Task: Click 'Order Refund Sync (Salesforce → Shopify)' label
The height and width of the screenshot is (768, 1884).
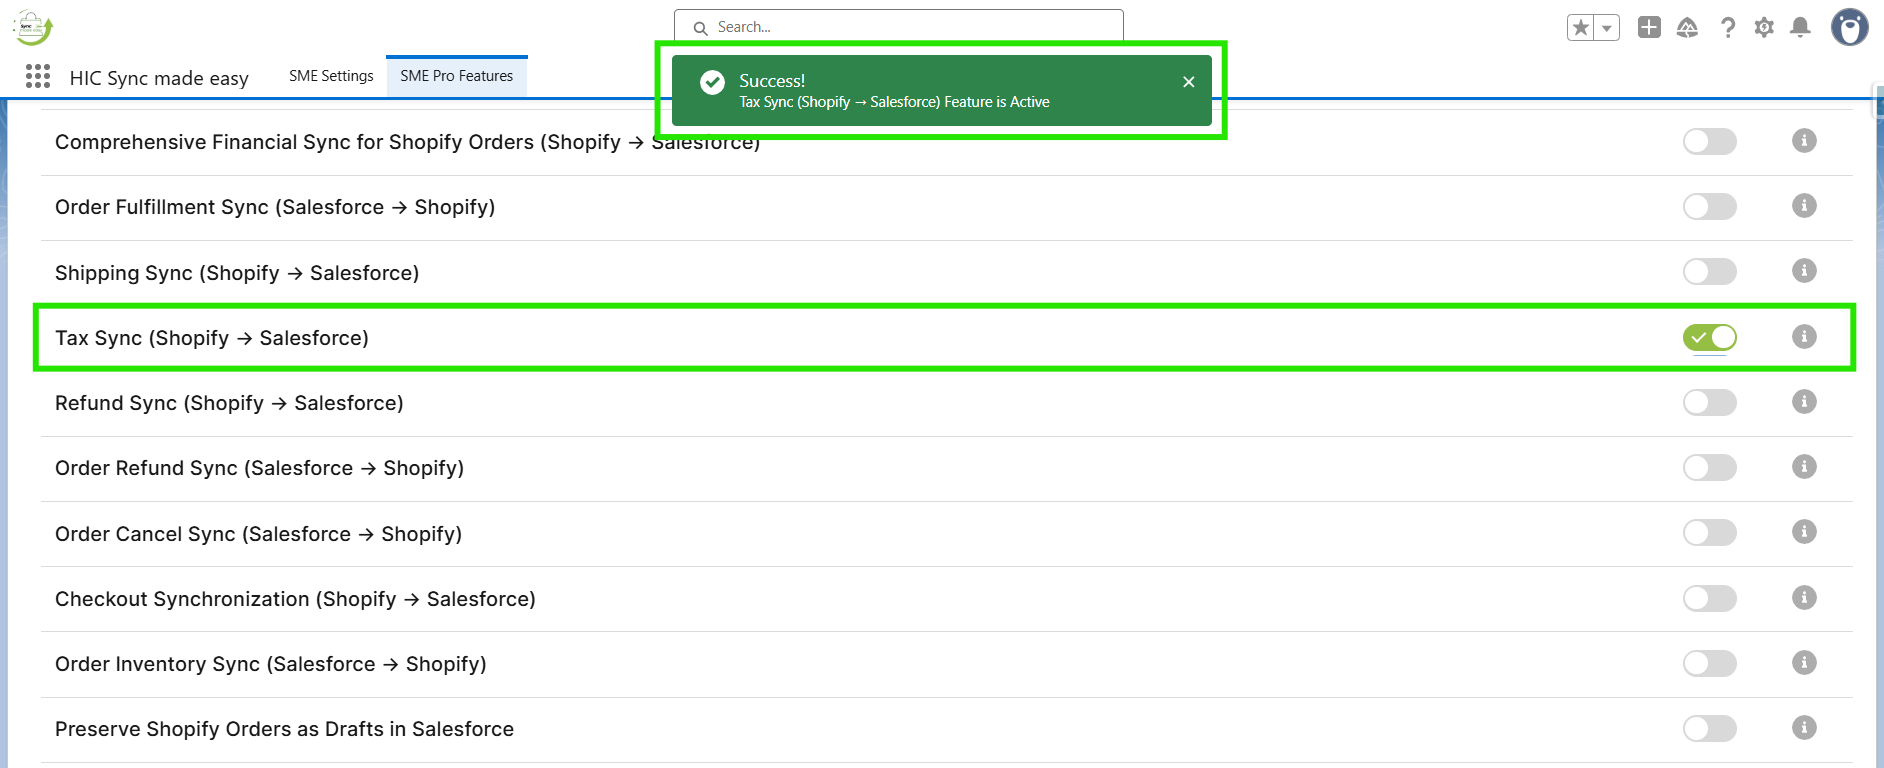Action: pos(259,468)
